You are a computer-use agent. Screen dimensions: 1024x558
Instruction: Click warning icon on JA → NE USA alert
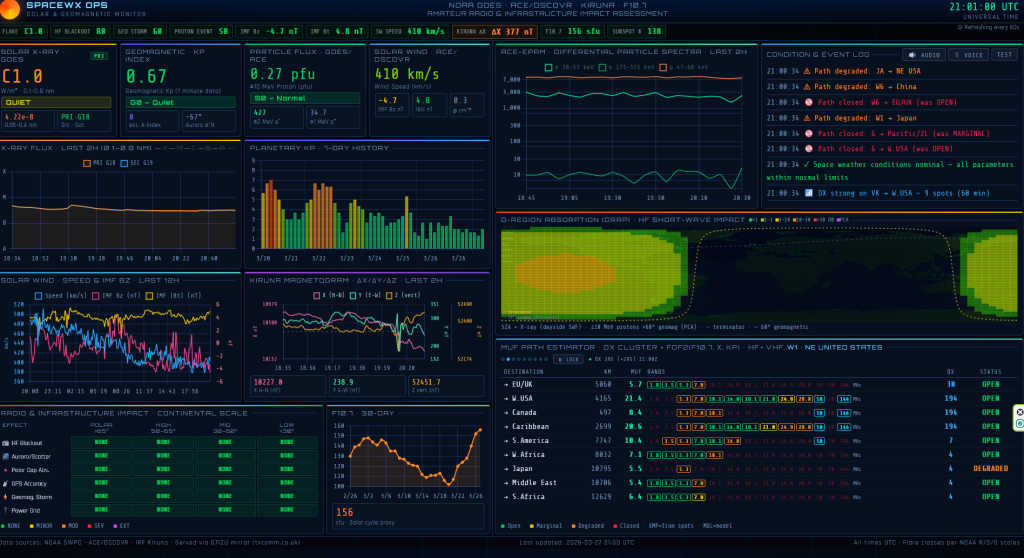click(807, 71)
